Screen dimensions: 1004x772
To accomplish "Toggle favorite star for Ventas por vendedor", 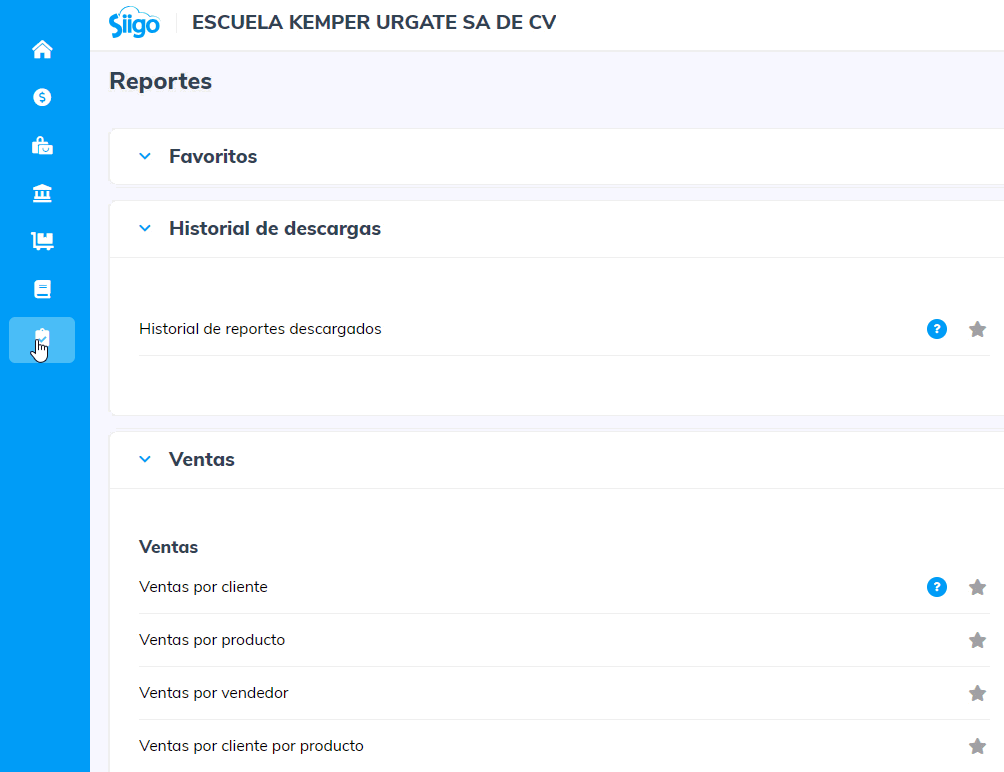I will tap(977, 693).
